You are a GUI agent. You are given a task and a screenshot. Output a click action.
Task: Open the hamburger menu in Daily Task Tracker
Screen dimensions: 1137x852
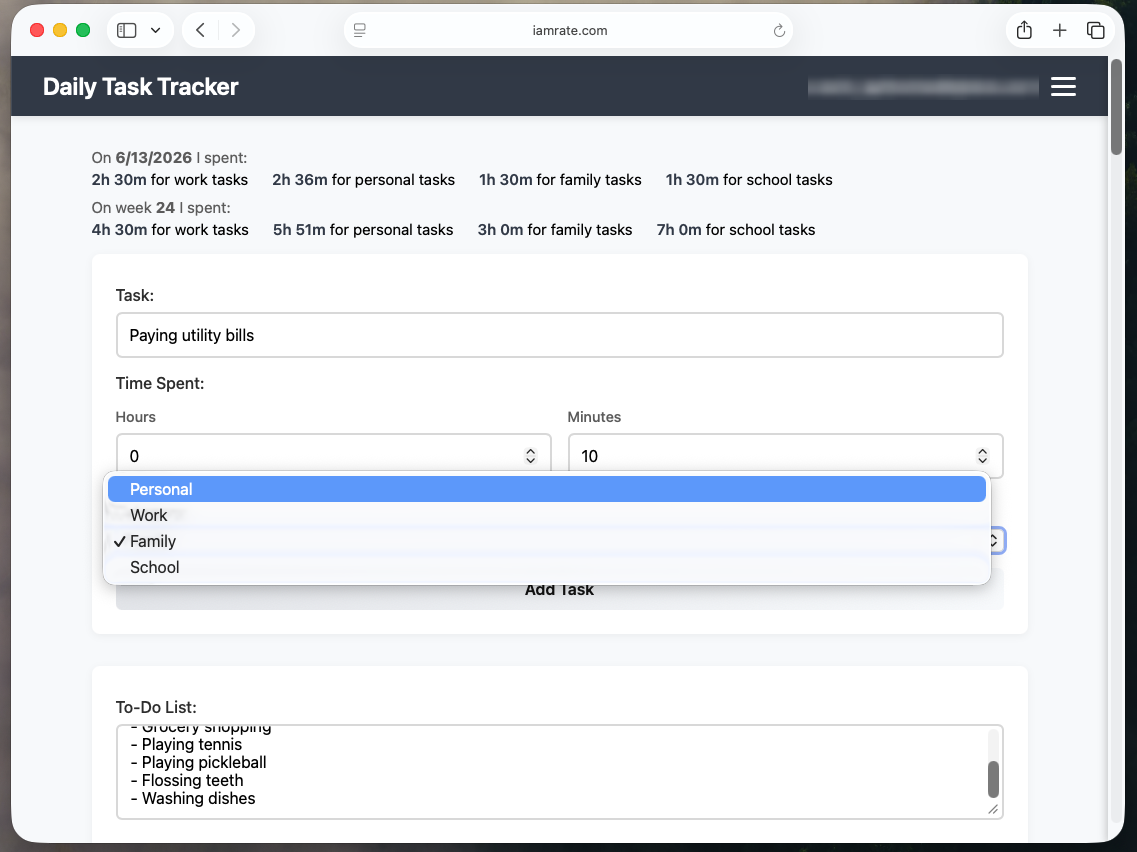pos(1063,86)
